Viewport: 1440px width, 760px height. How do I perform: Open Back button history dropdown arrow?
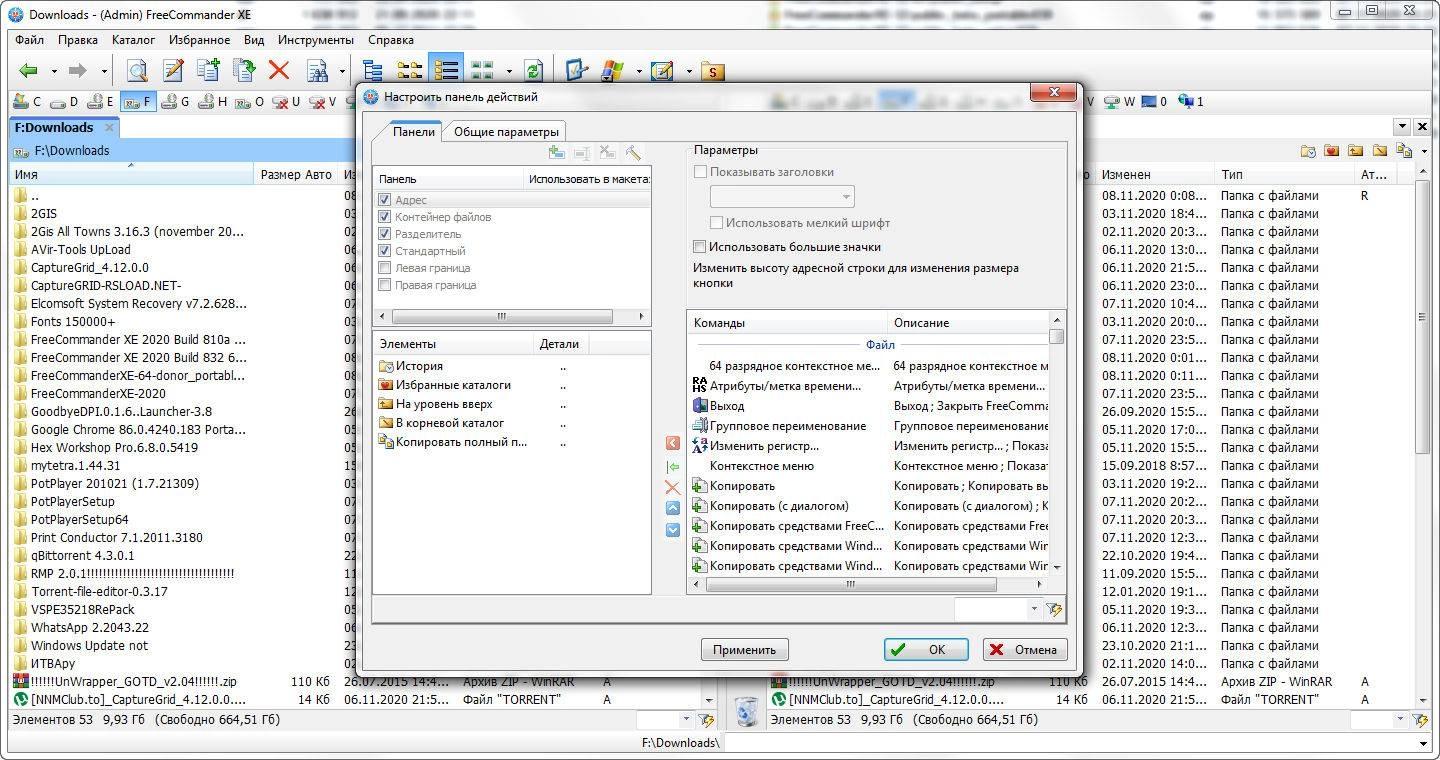click(55, 71)
